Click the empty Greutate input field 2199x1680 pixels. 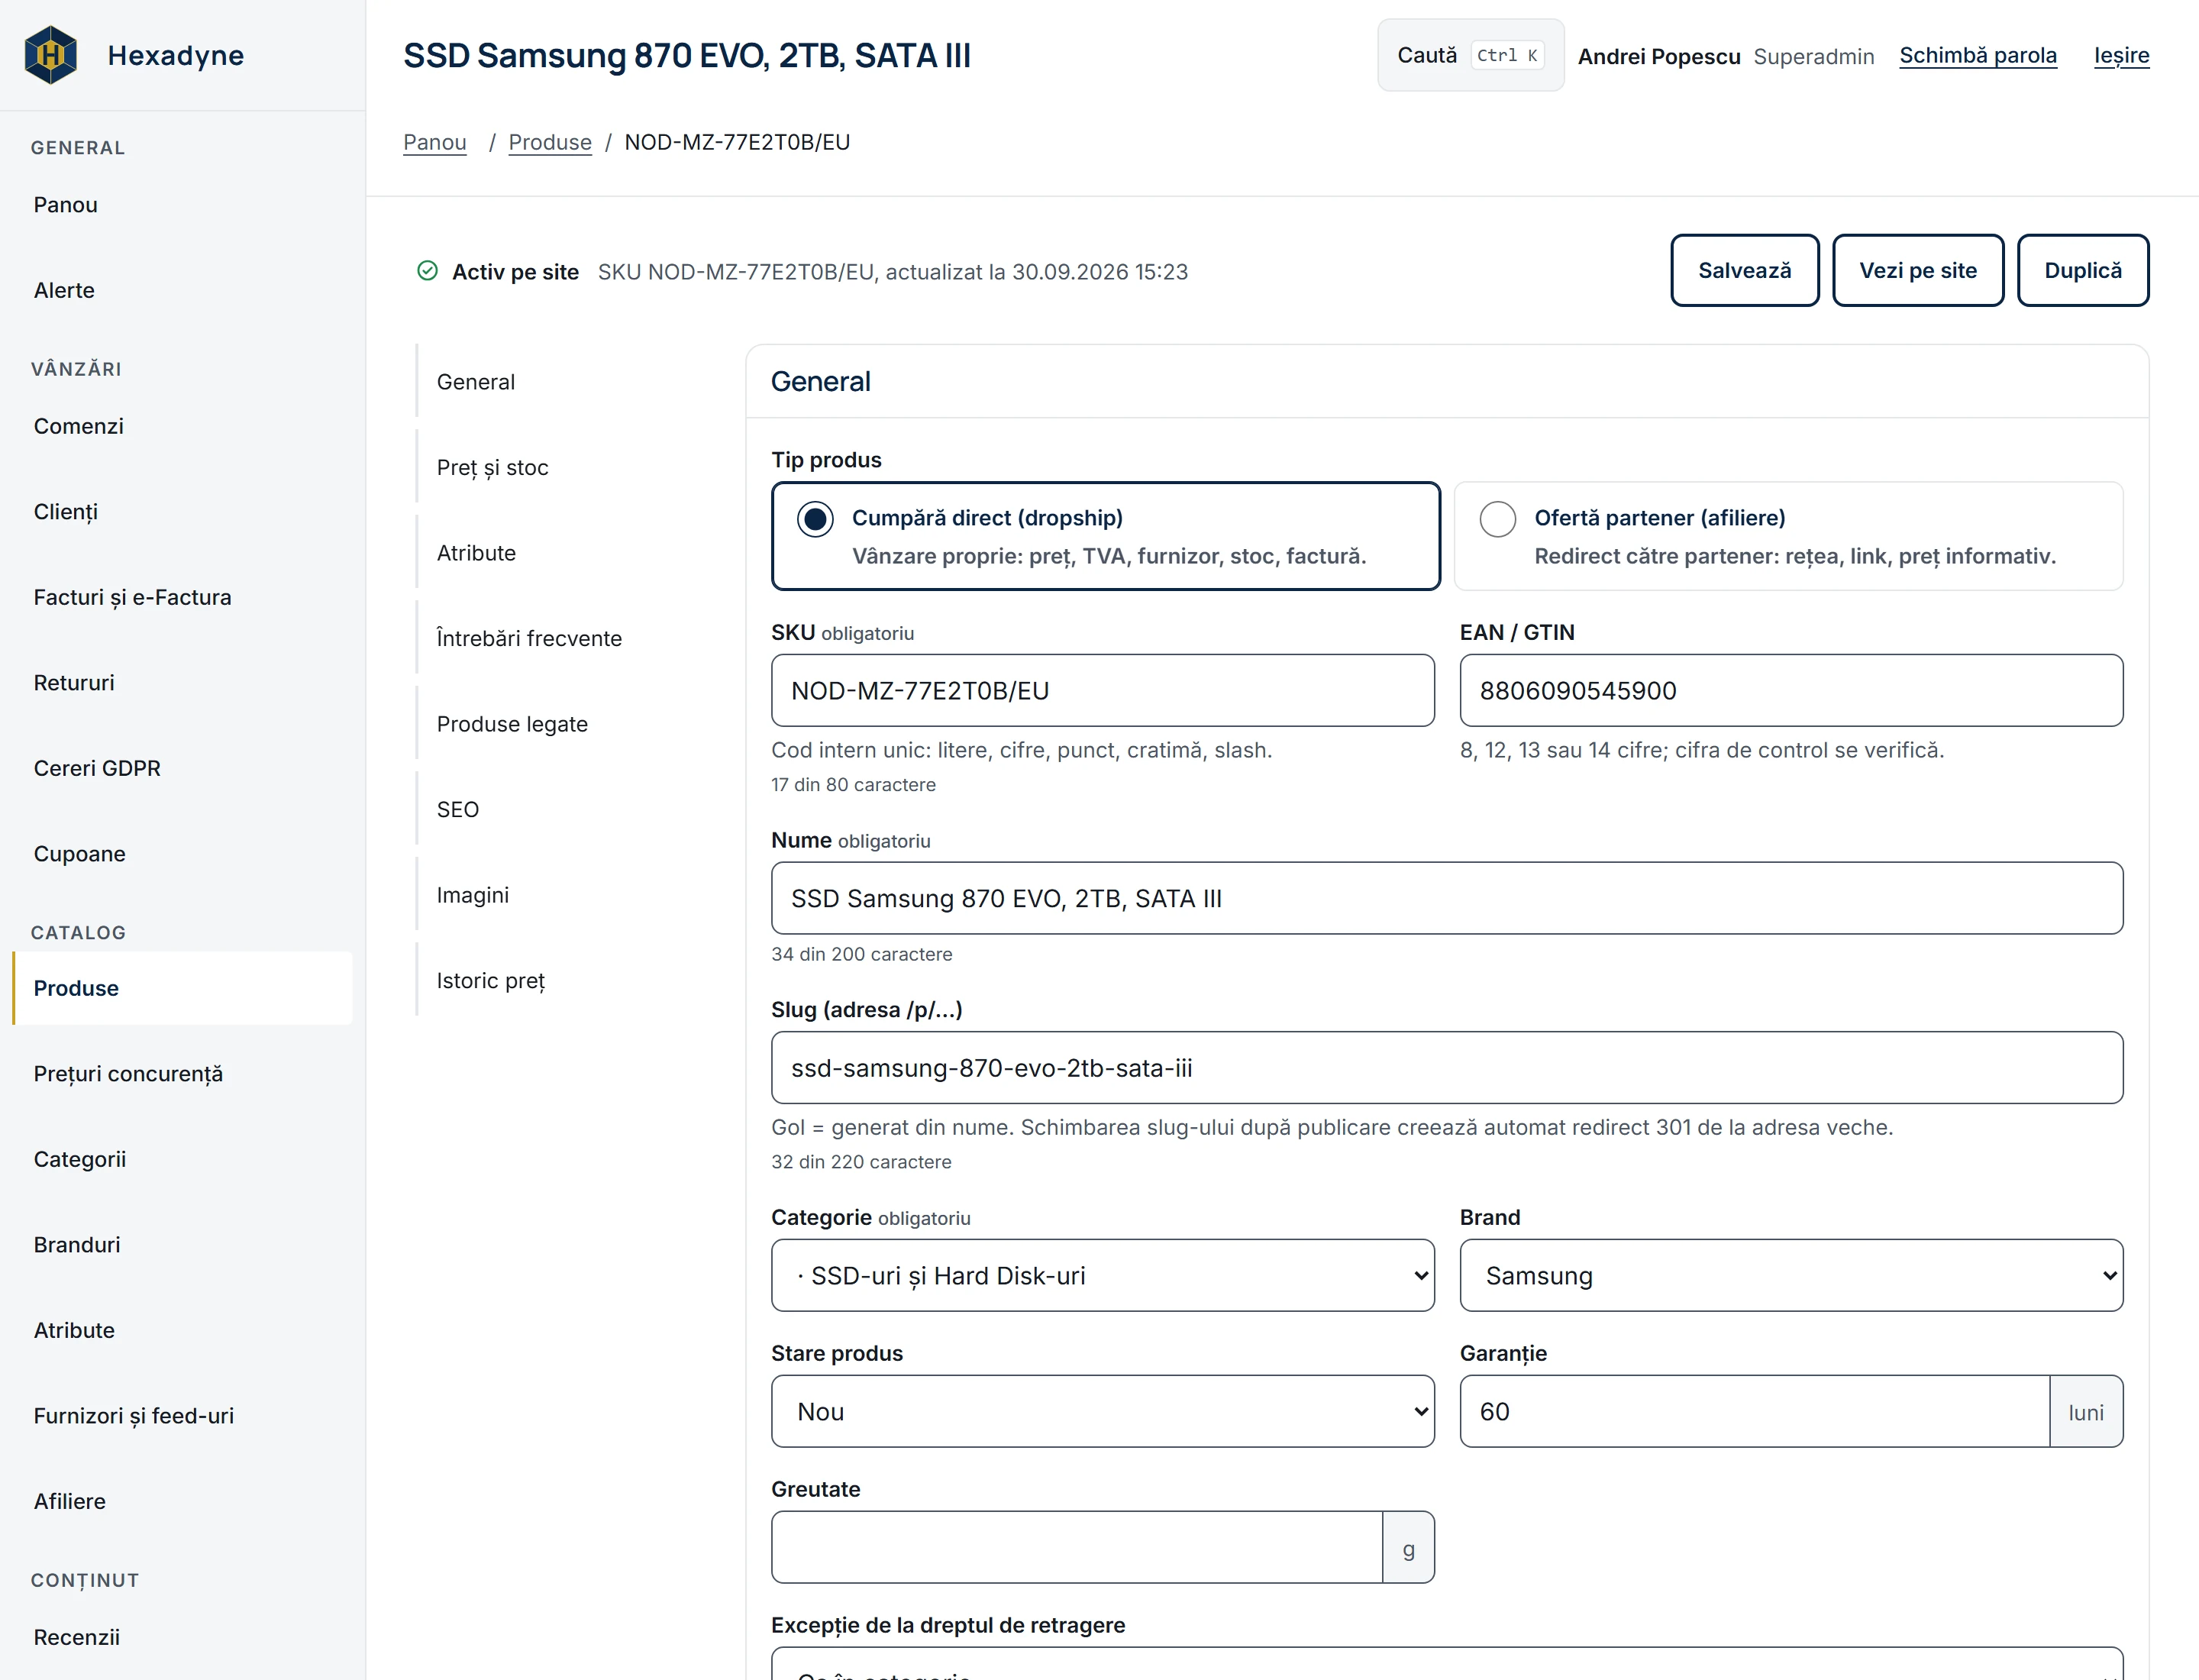[1077, 1547]
